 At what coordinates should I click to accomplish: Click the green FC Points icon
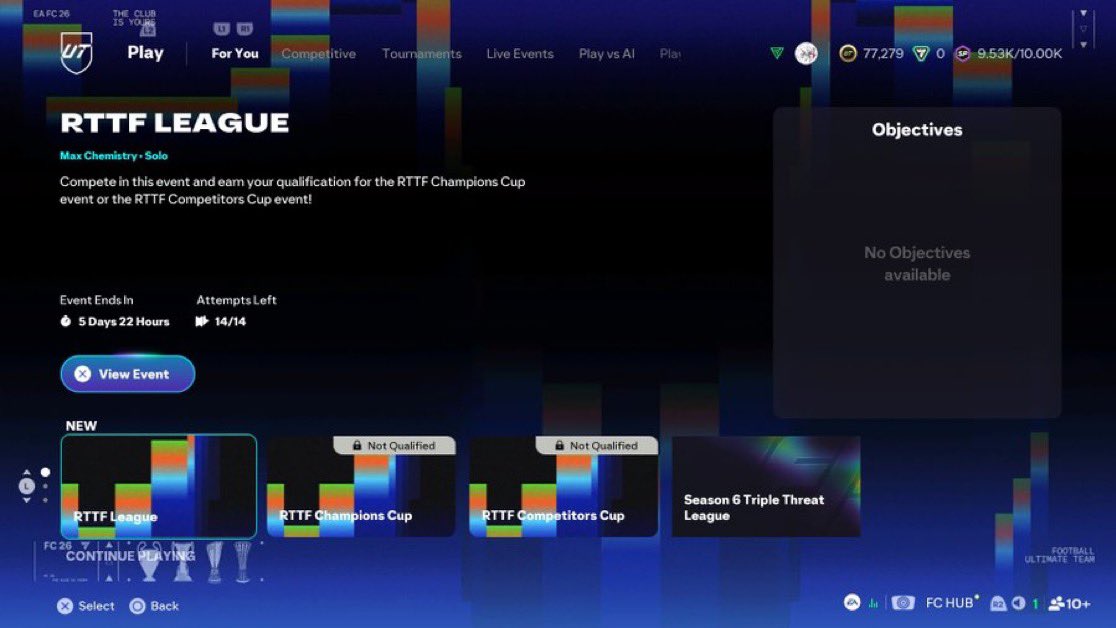[921, 53]
